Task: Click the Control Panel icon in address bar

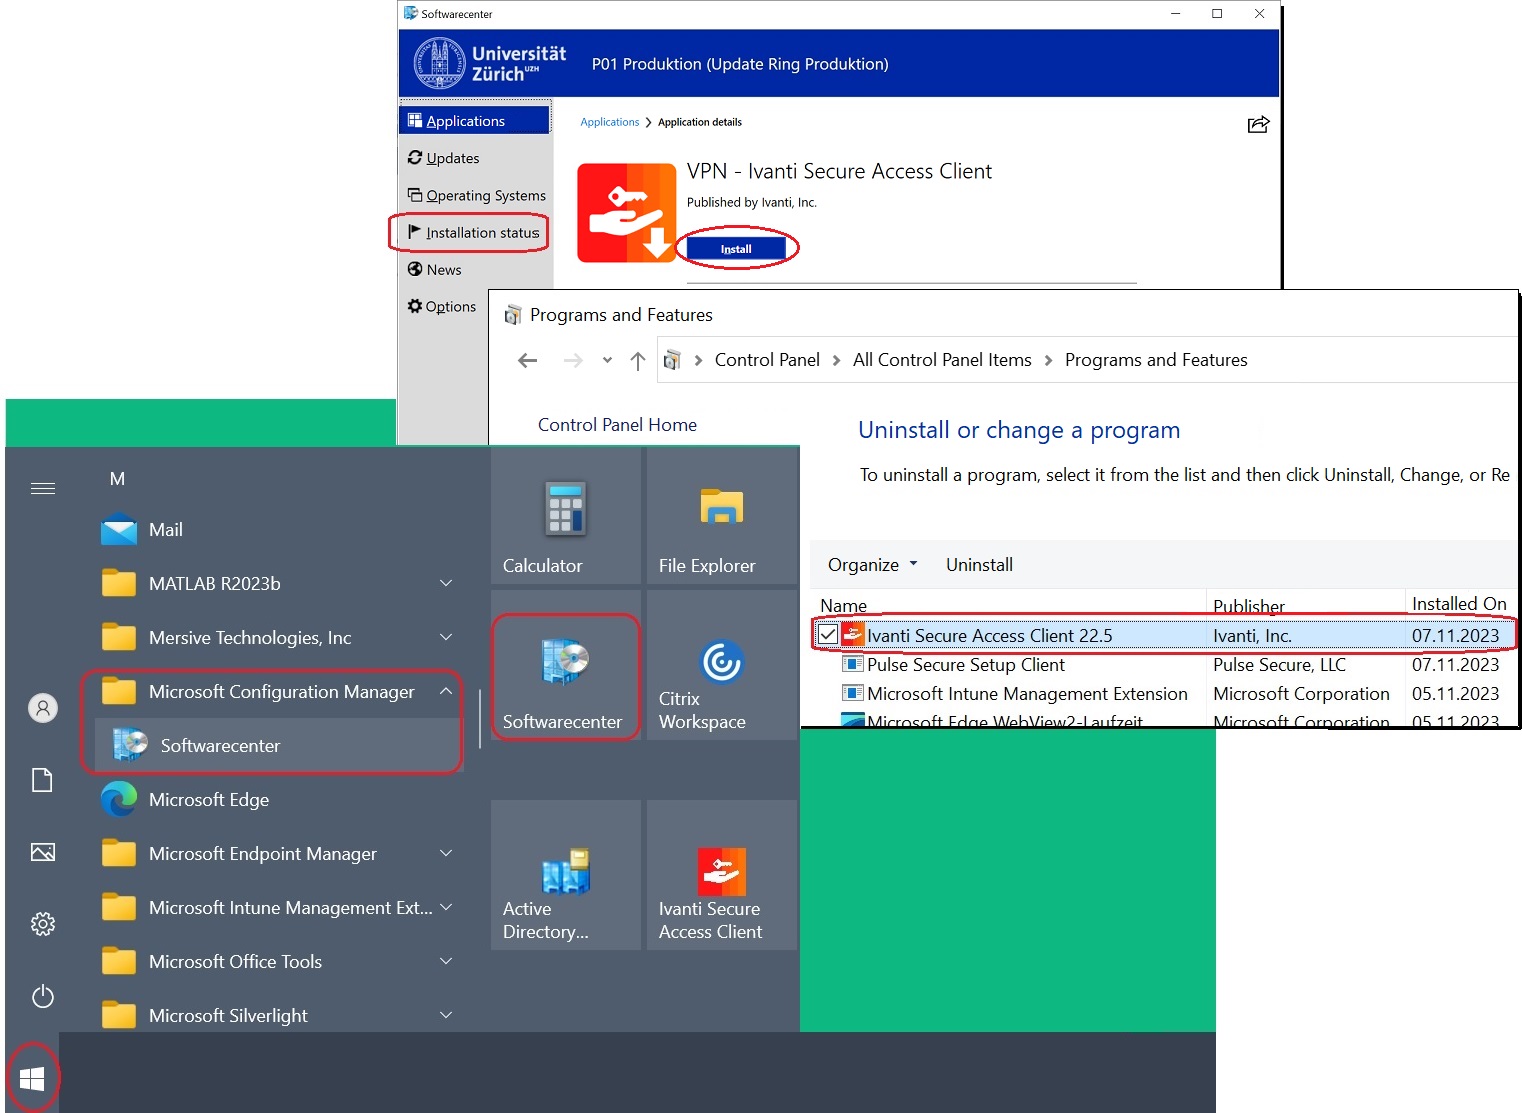Action: tap(672, 360)
